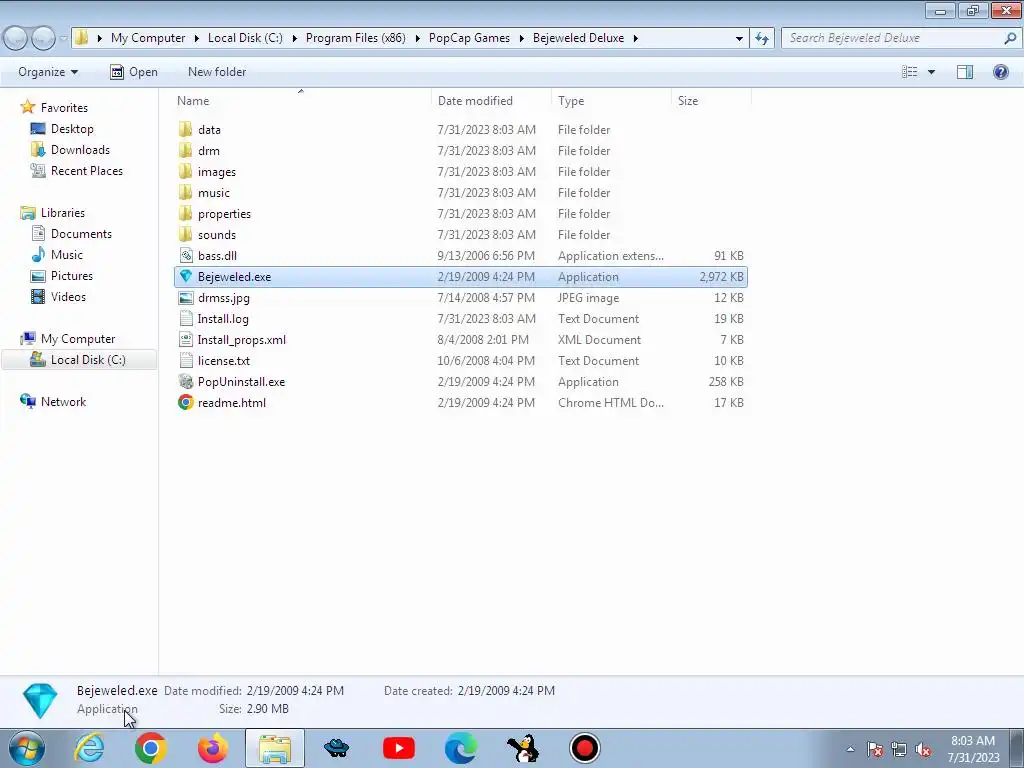Open Pictures library
The height and width of the screenshot is (768, 1024).
(72, 276)
